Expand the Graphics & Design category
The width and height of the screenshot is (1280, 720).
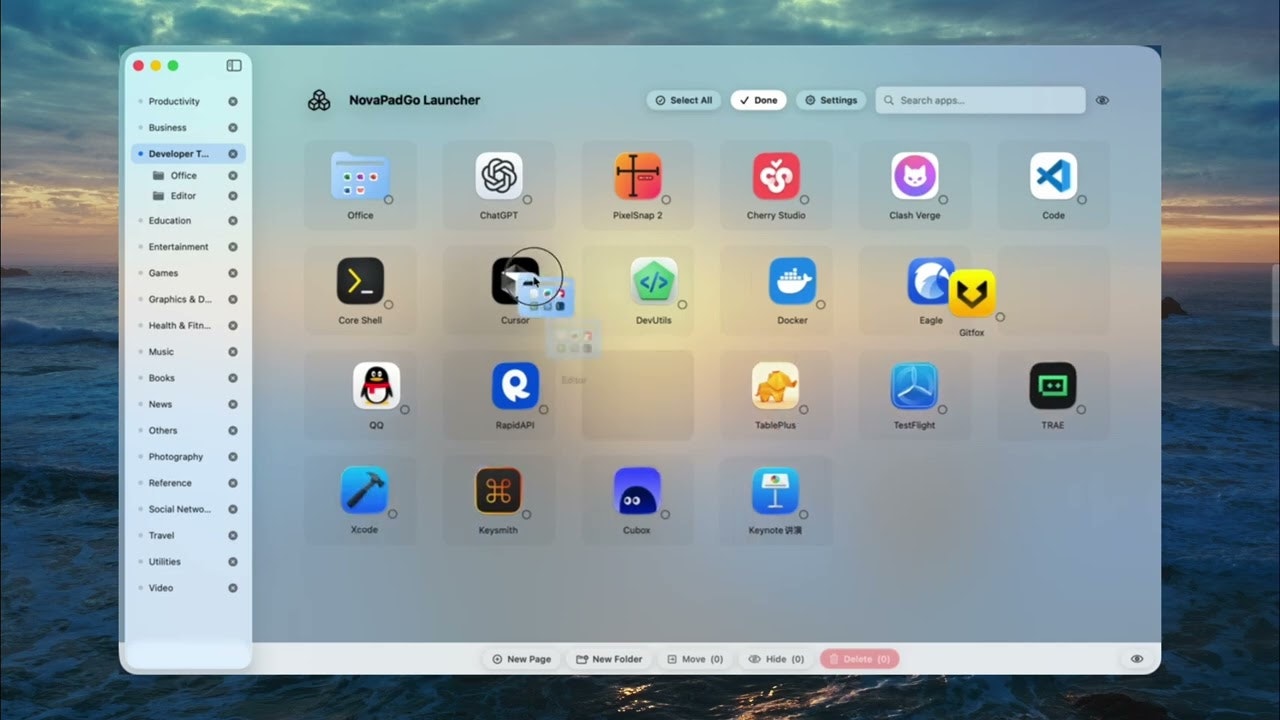coord(182,299)
